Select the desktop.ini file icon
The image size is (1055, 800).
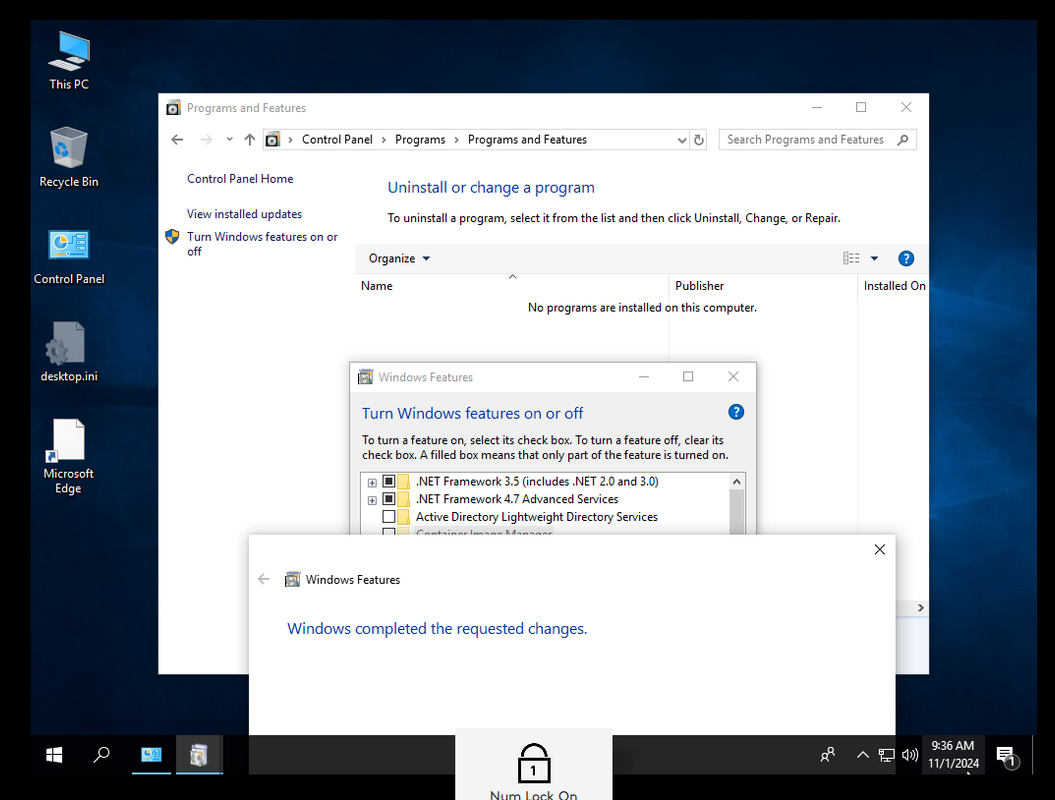[69, 352]
